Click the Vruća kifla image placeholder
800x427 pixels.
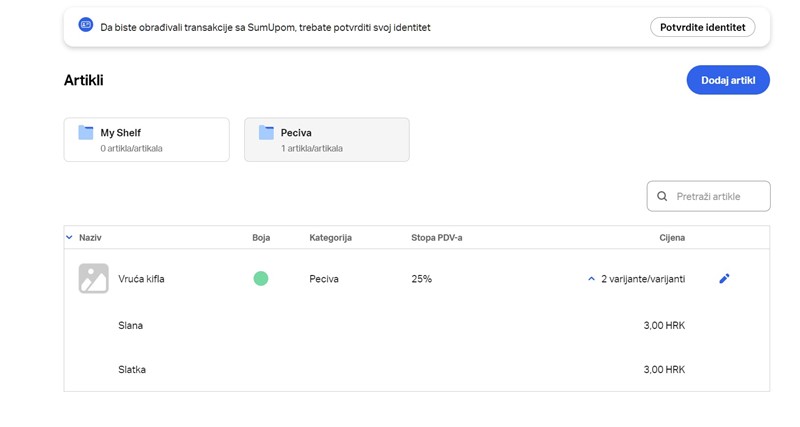93,278
